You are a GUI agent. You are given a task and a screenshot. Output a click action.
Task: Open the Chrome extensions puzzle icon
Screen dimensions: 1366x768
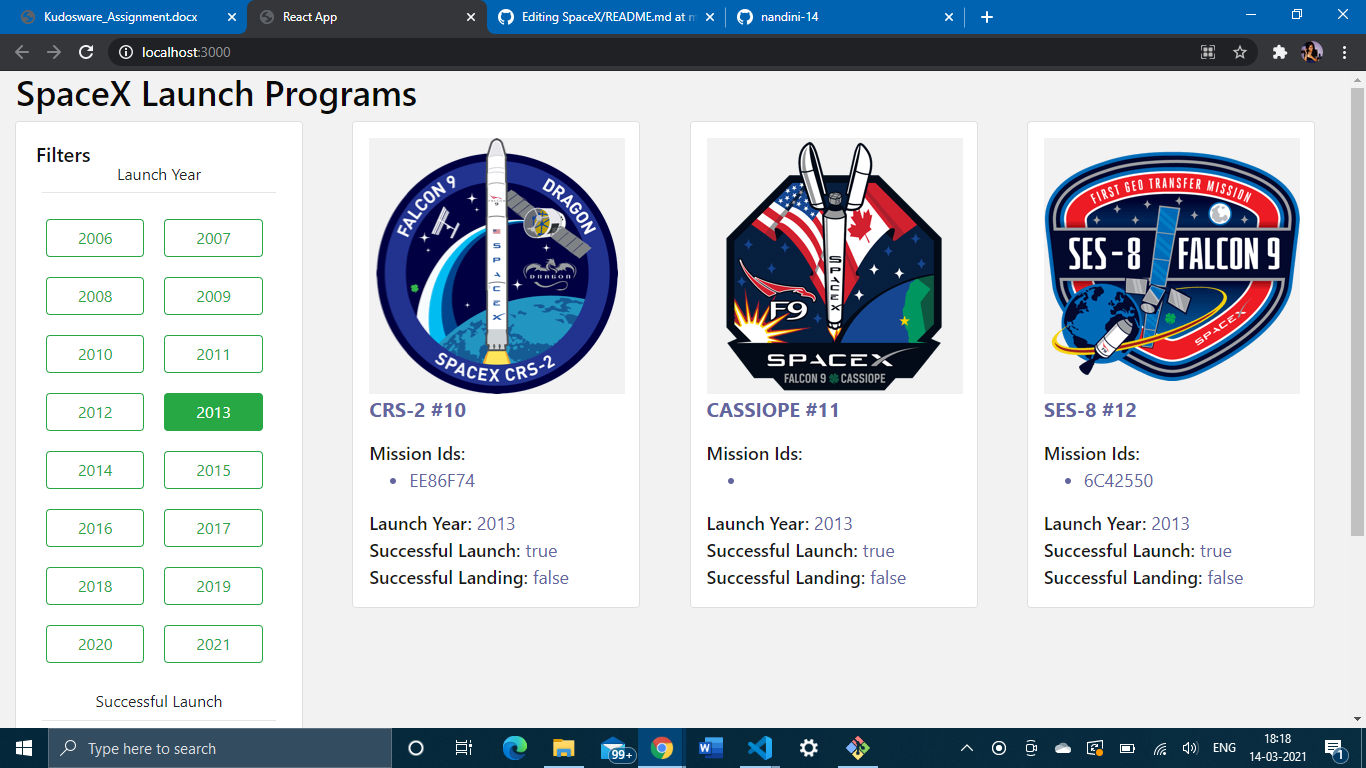[1279, 52]
